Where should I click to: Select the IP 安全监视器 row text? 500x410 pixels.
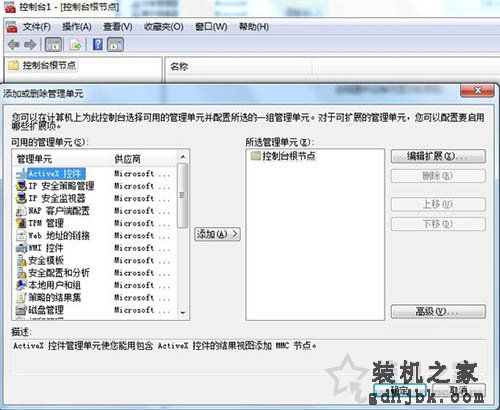[57, 198]
